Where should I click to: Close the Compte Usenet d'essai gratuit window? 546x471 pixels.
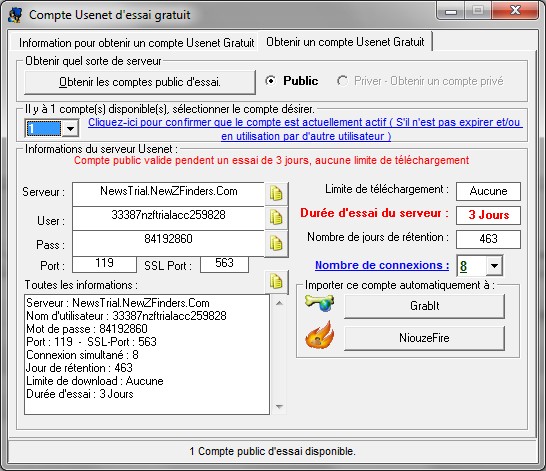pyautogui.click(x=515, y=11)
